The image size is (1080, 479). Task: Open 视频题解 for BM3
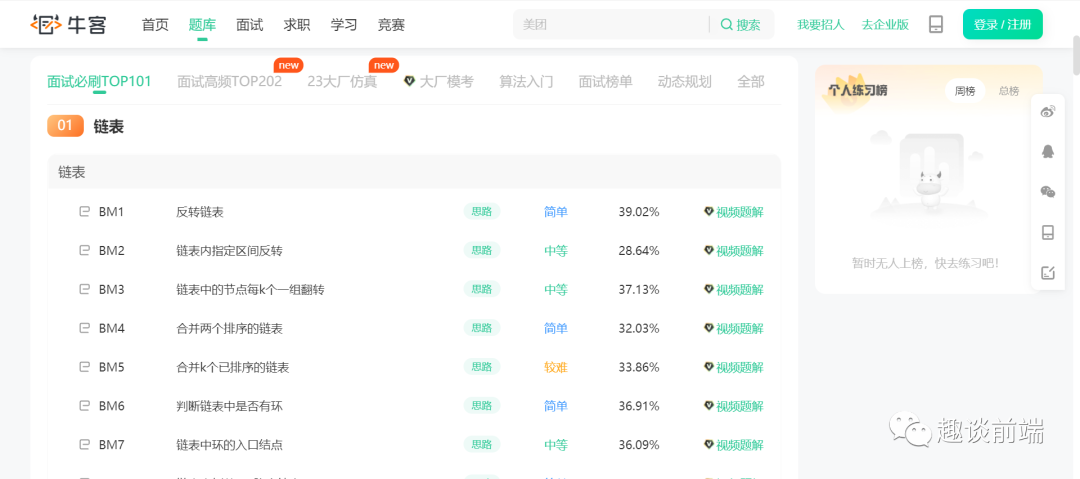pos(734,289)
